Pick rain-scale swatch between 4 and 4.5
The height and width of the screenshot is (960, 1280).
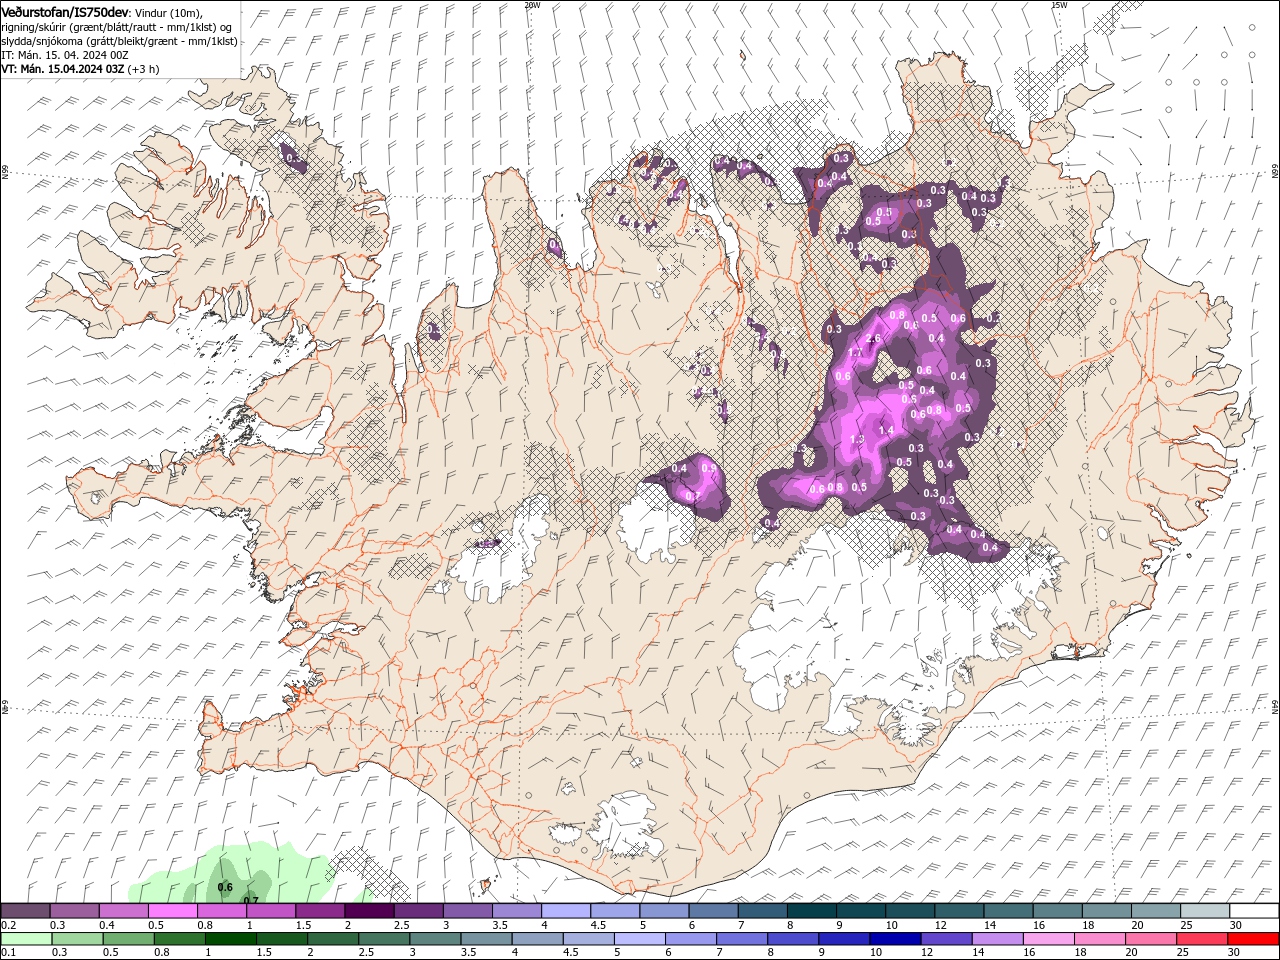[536, 939]
